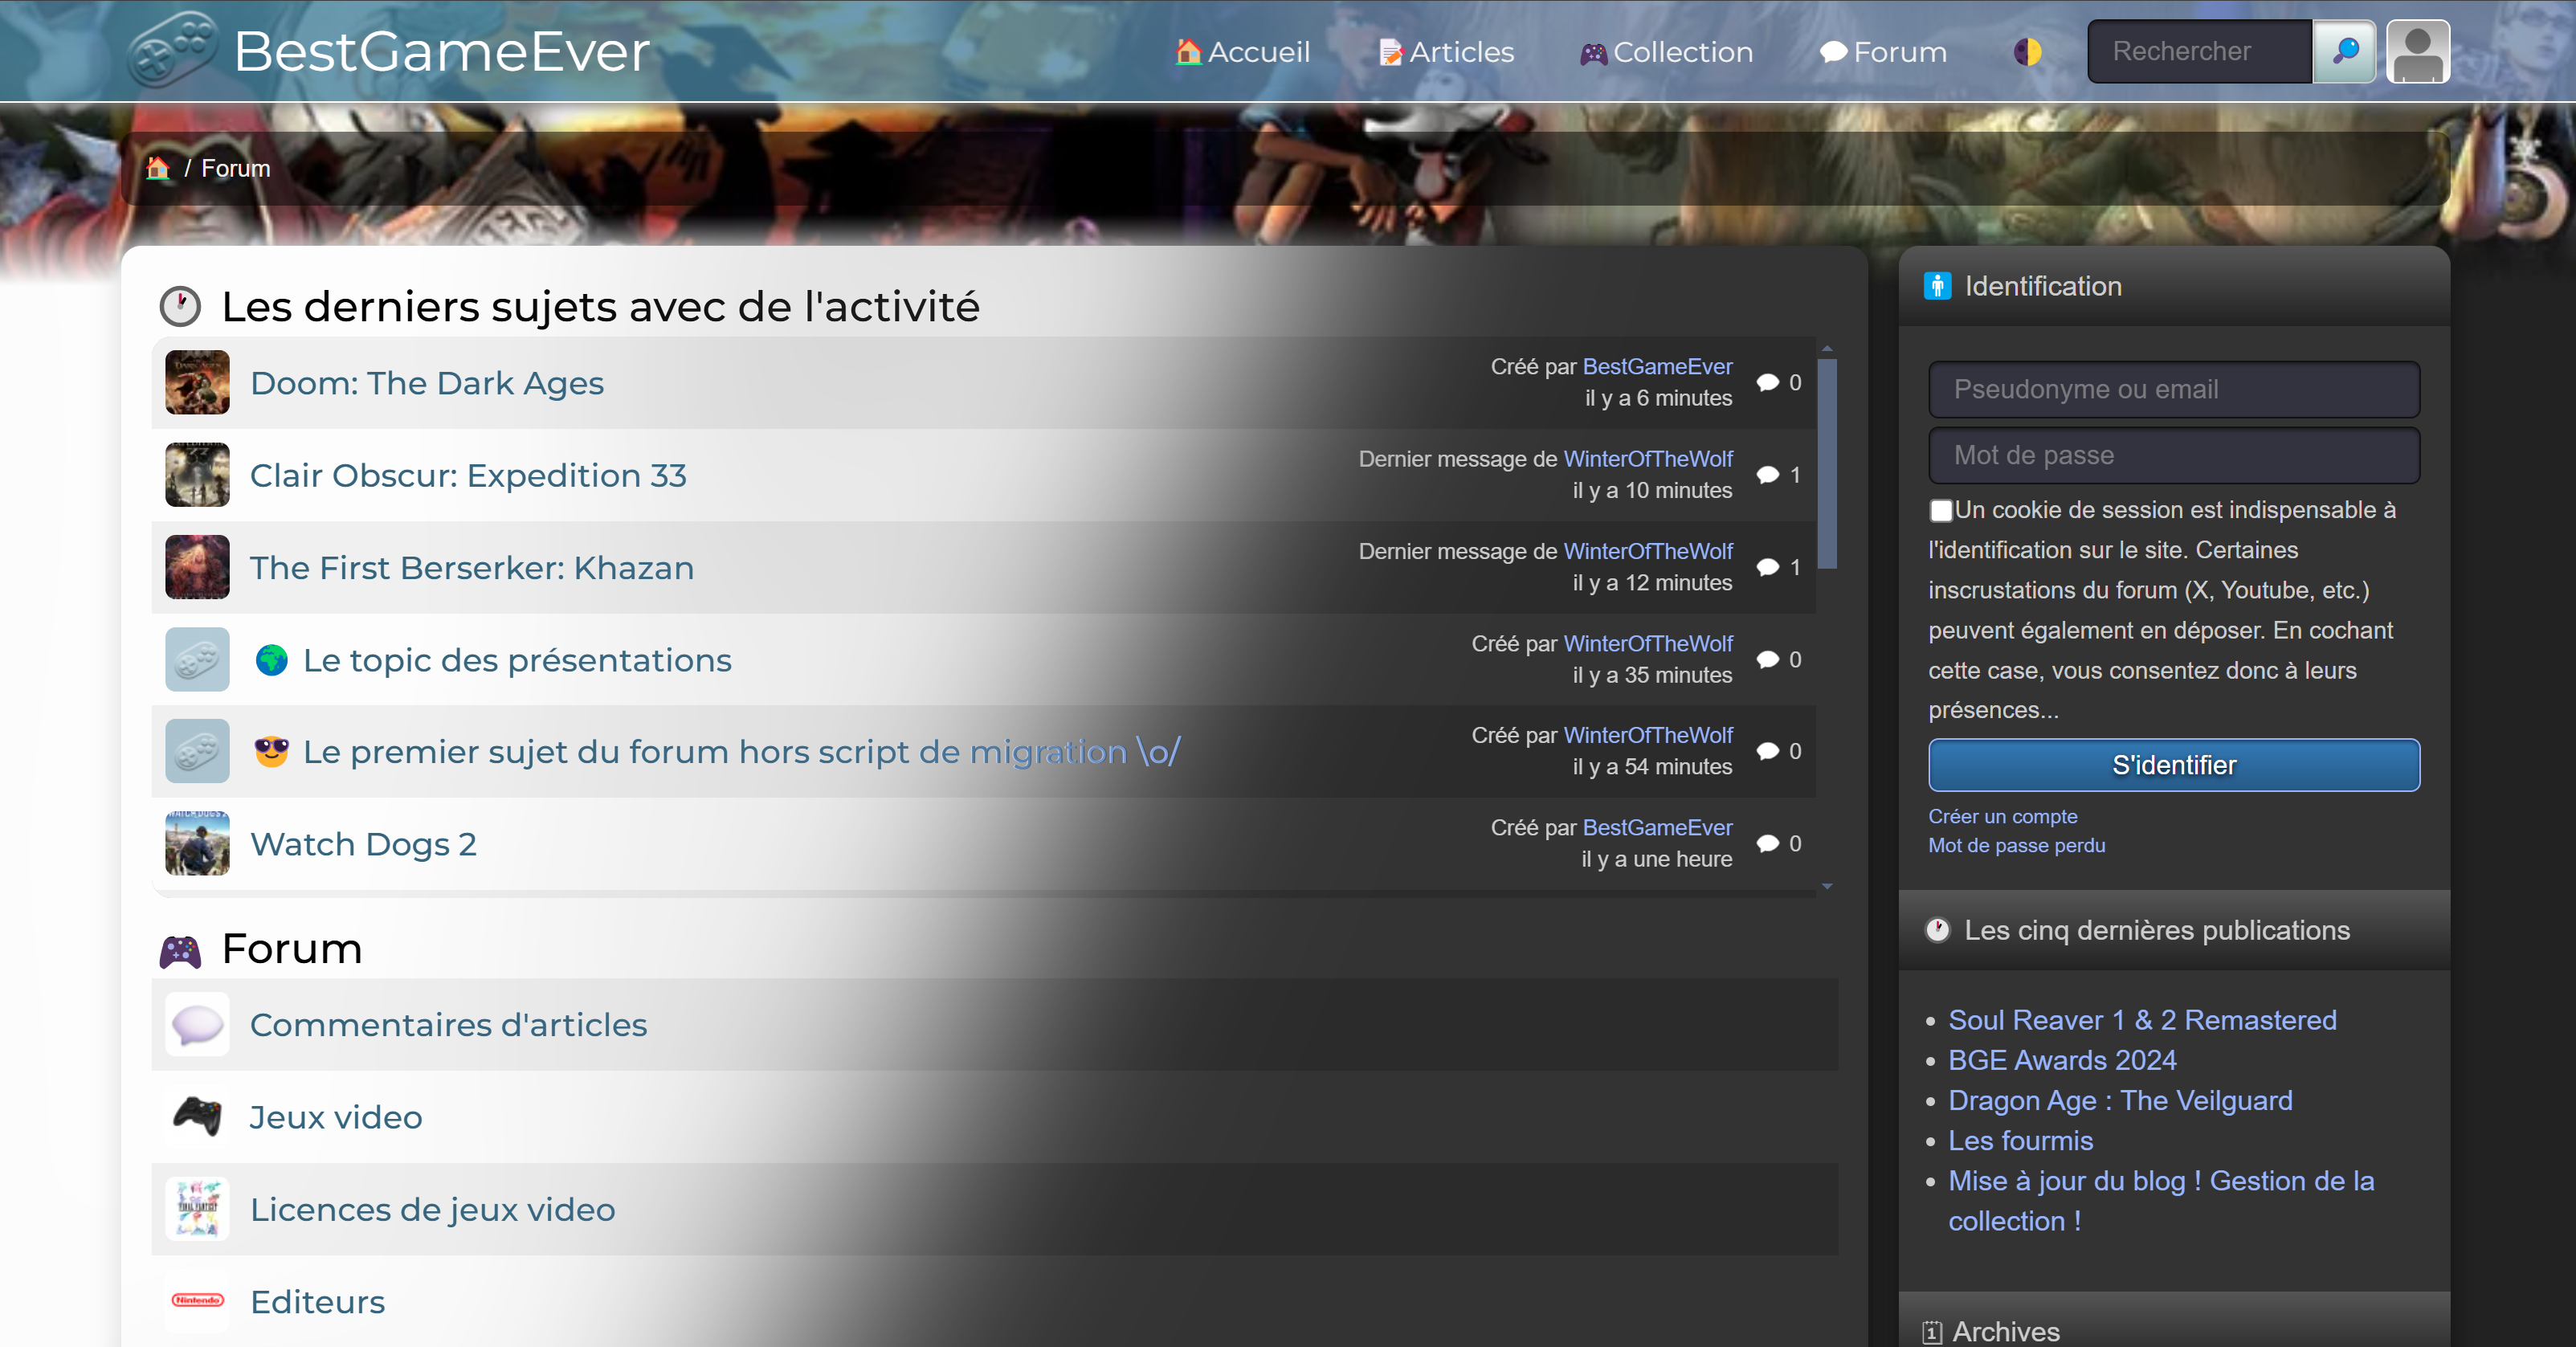This screenshot has width=2576, height=1347.
Task: Click the Licences de jeux video category icon
Action: pyautogui.click(x=197, y=1208)
